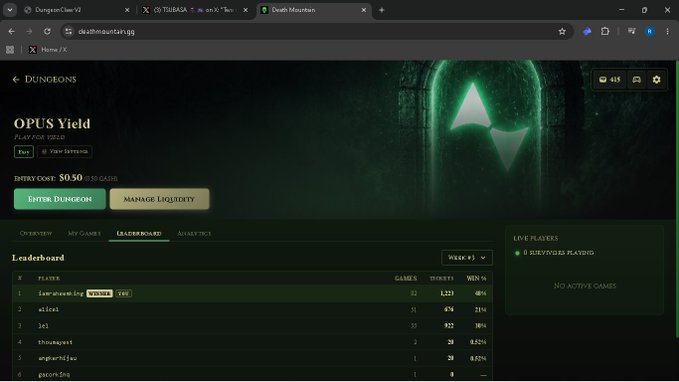The width and height of the screenshot is (679, 382).
Task: Go back to Dungeons list
Action: [x=44, y=79]
